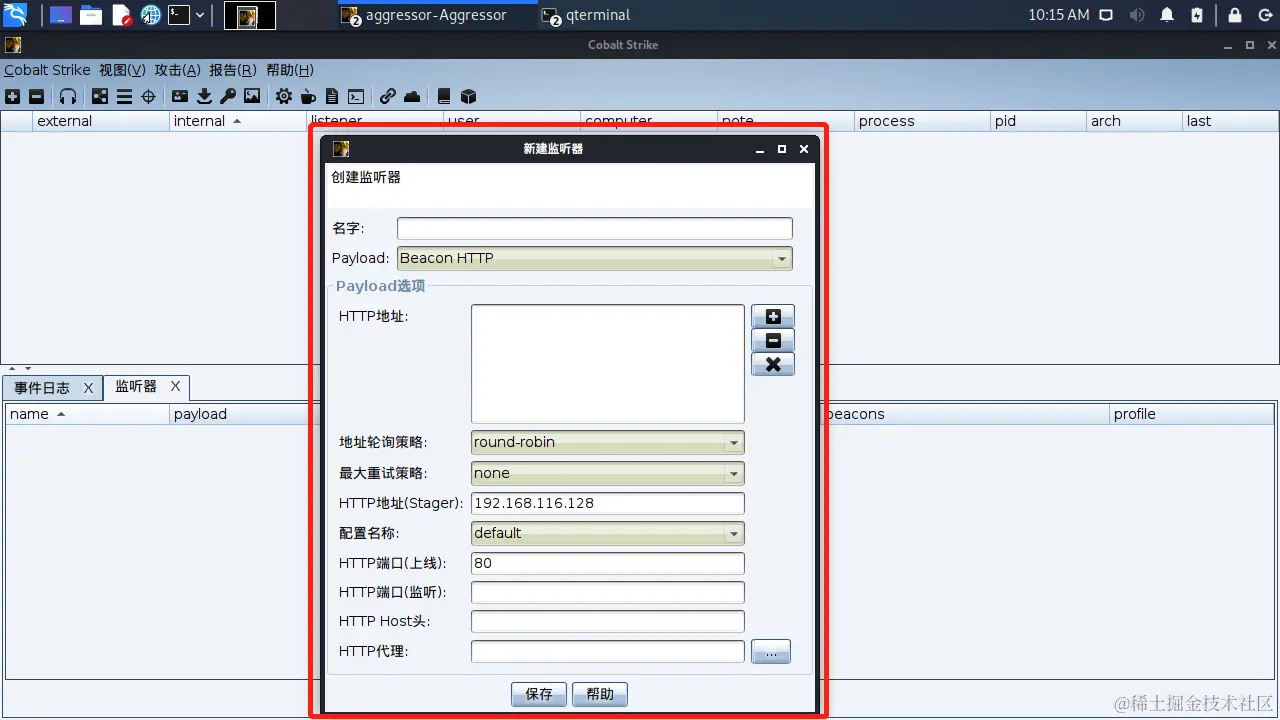
Task: Show the target table crosshair icon
Action: [x=149, y=96]
